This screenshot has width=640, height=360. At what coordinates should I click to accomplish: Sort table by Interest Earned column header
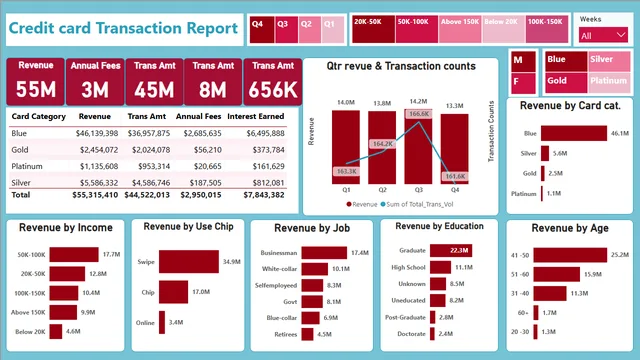tap(256, 116)
